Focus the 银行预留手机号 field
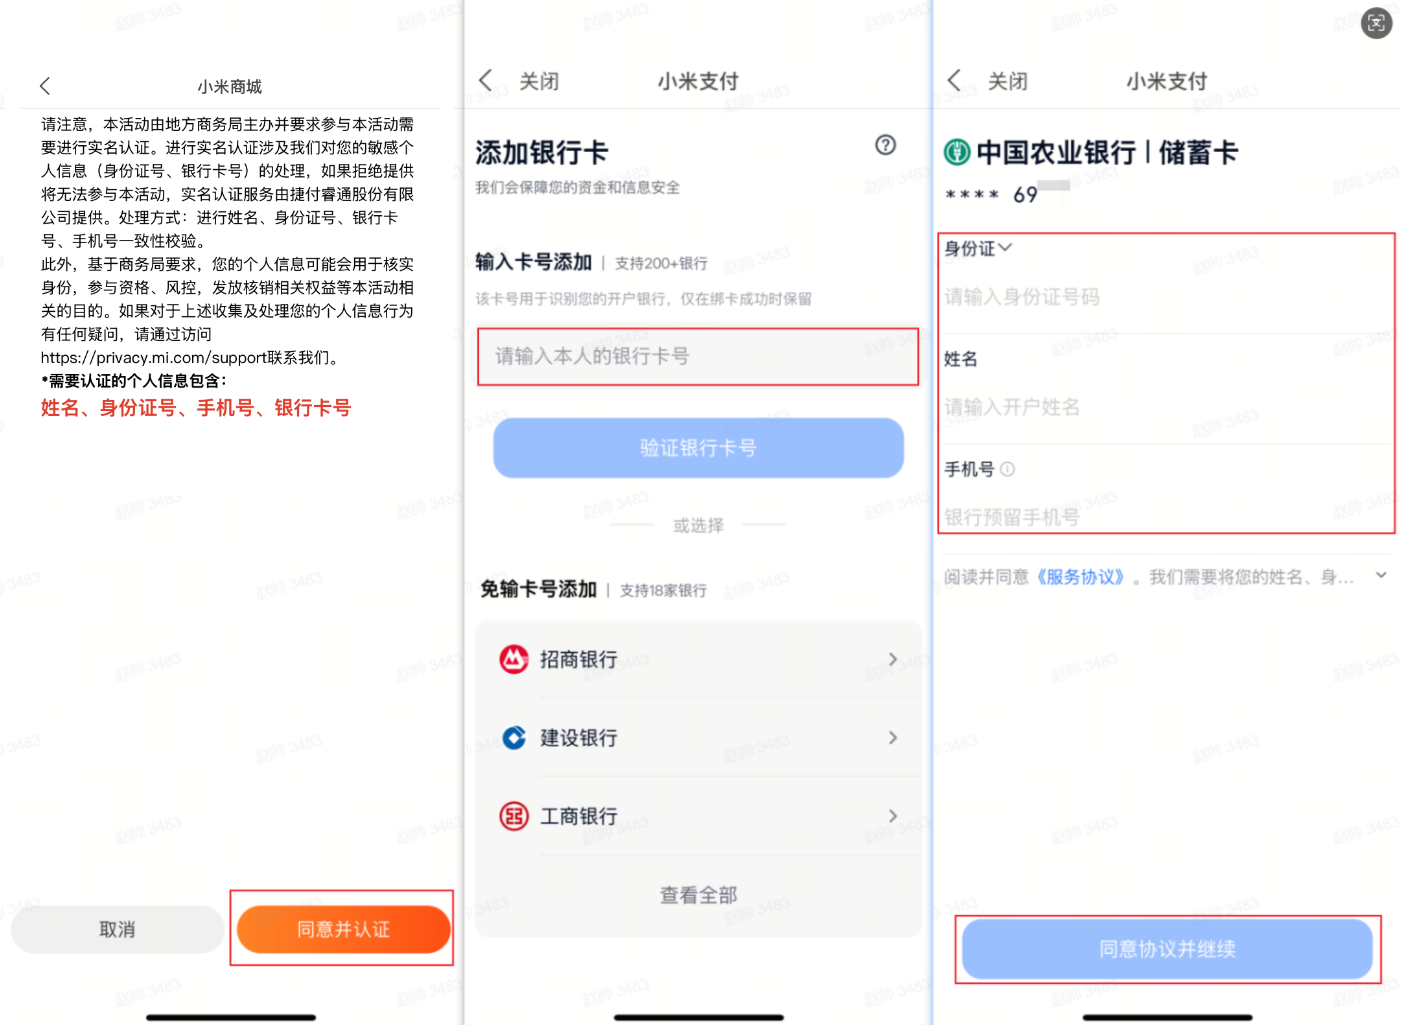This screenshot has width=1401, height=1025. tap(1166, 517)
